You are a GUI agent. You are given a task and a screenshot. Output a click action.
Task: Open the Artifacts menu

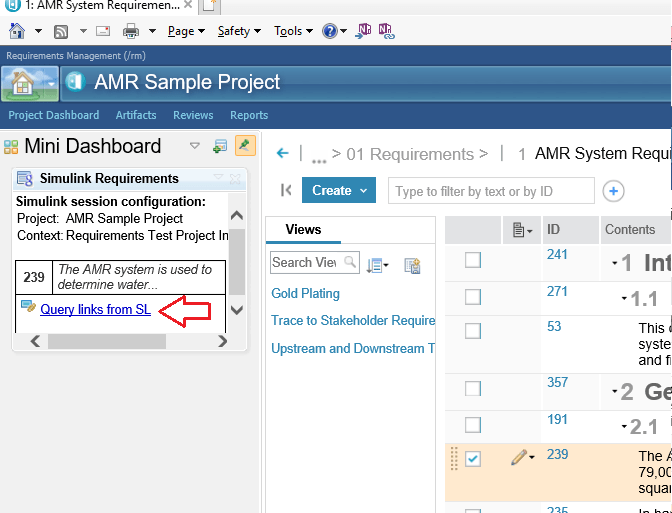pyautogui.click(x=136, y=115)
